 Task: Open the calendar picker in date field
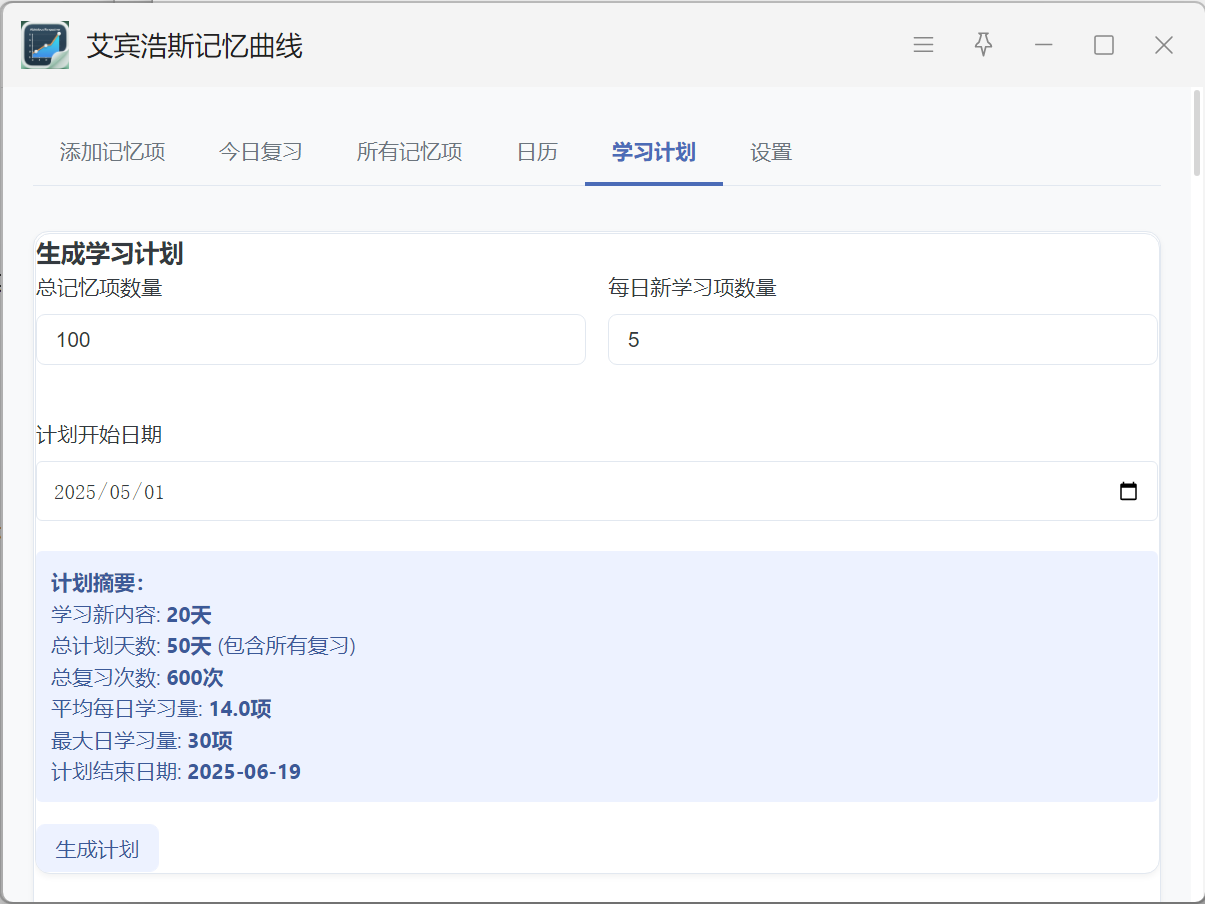click(x=1128, y=492)
